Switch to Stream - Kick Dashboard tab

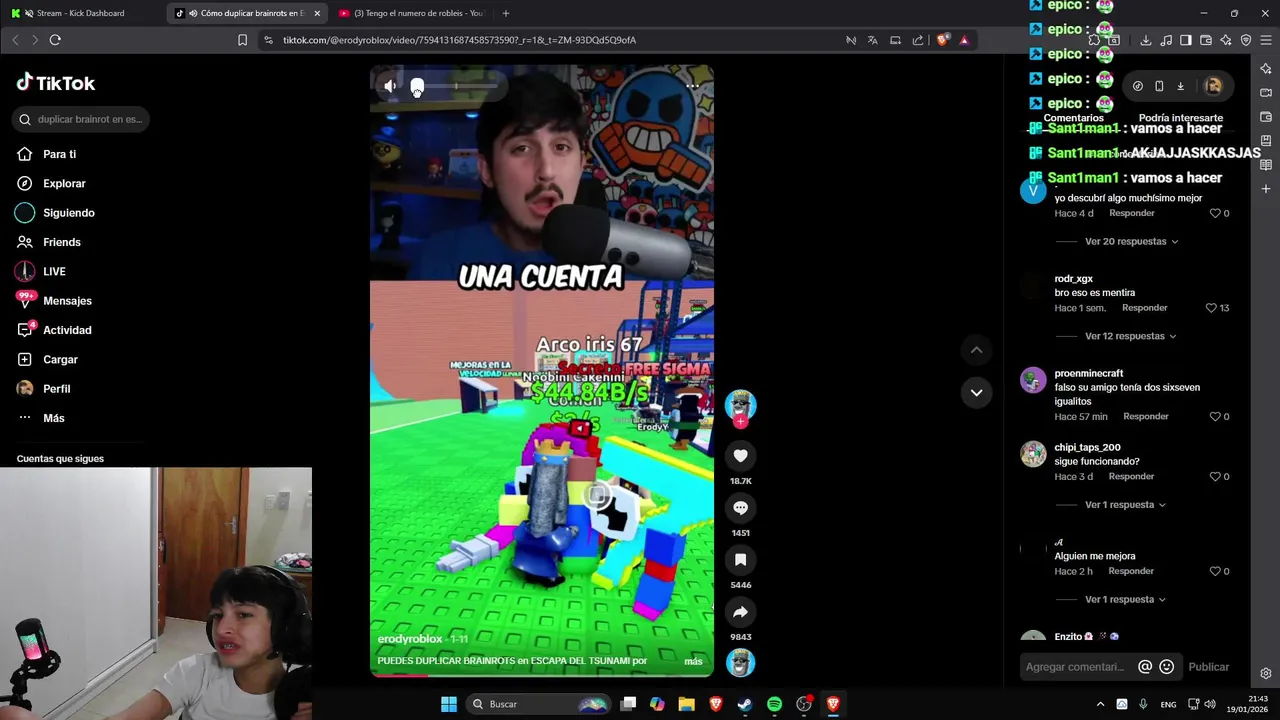80,13
